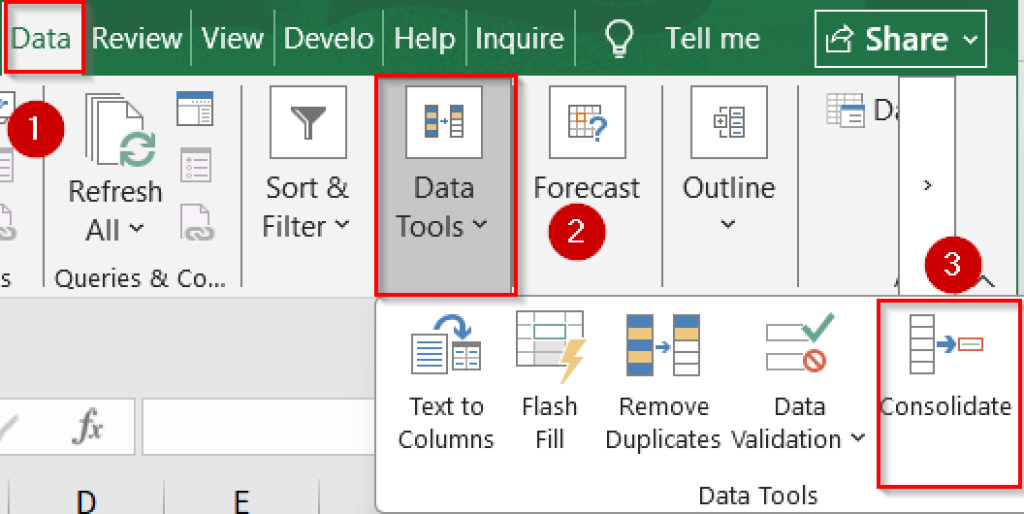1024x514 pixels.
Task: Click the Data Validation icon
Action: pyautogui.click(x=800, y=343)
